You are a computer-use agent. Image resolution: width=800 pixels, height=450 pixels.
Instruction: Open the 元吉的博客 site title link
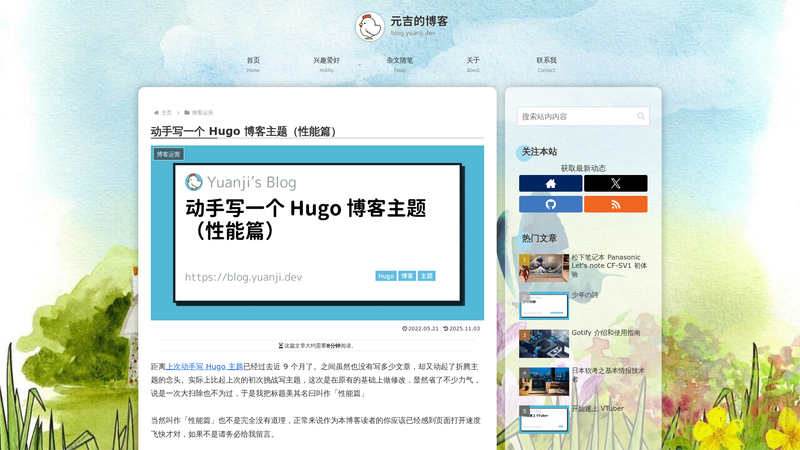(x=419, y=21)
